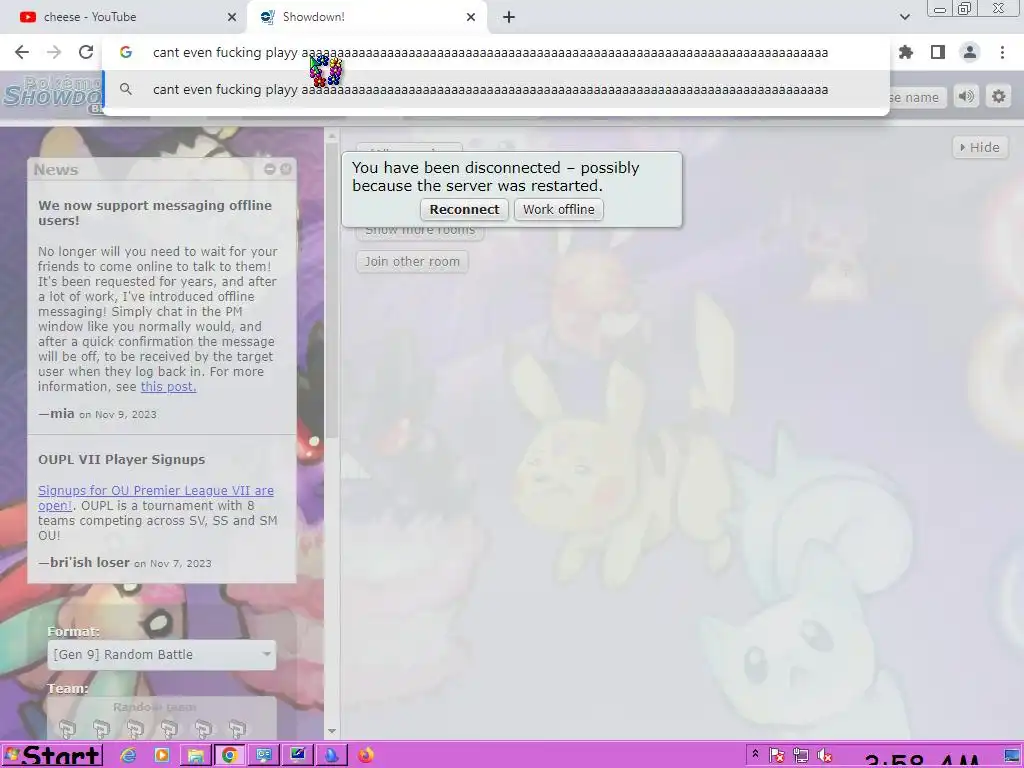Open a new browser tab

point(509,17)
